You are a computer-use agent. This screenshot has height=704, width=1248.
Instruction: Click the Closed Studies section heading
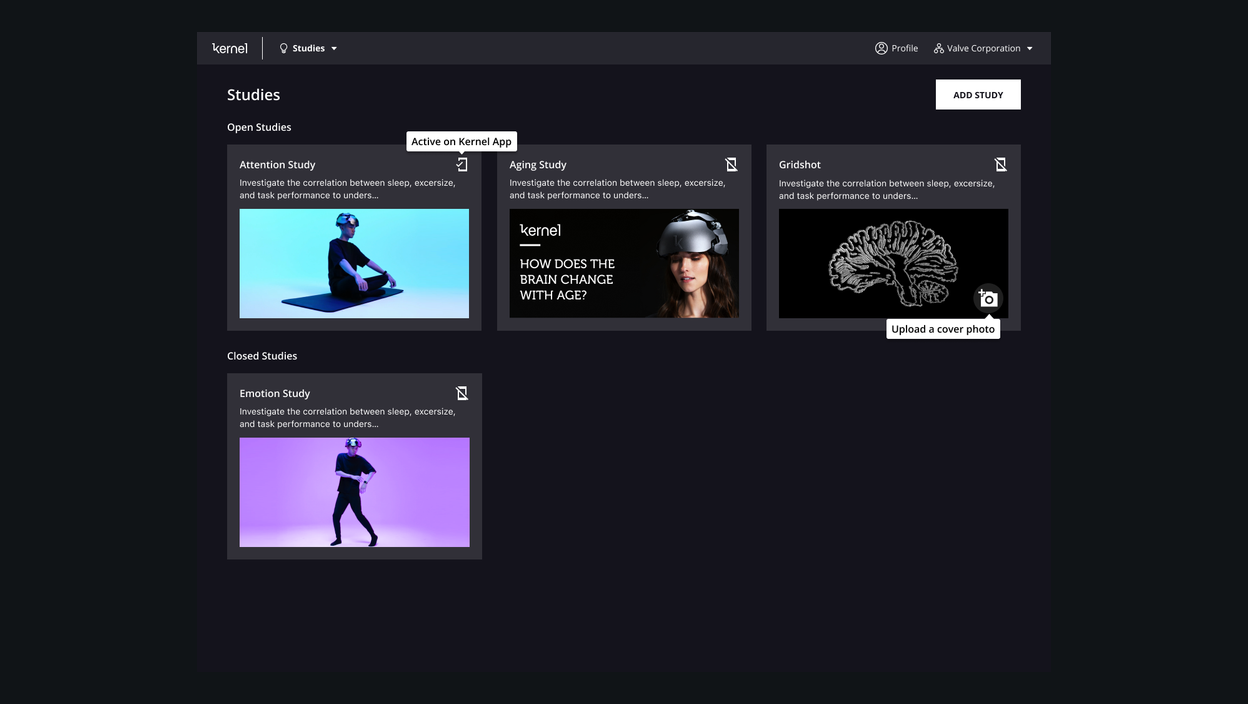tap(262, 356)
